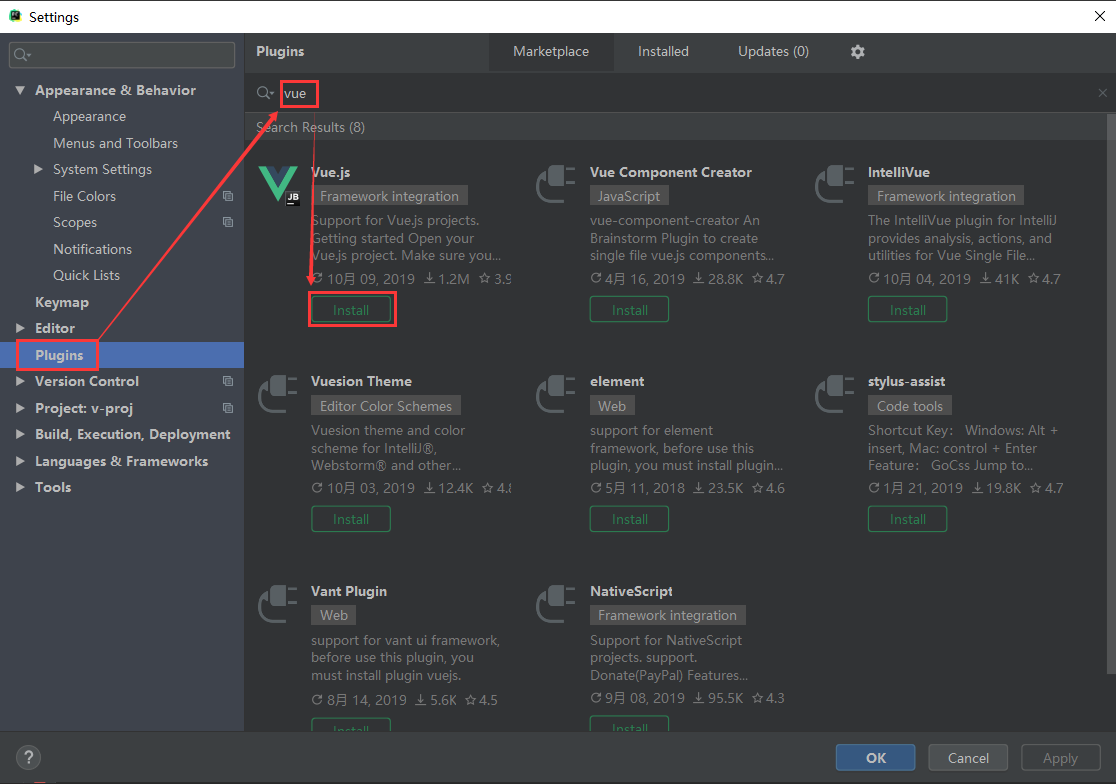
Task: Open help with the question mark button
Action: [28, 758]
